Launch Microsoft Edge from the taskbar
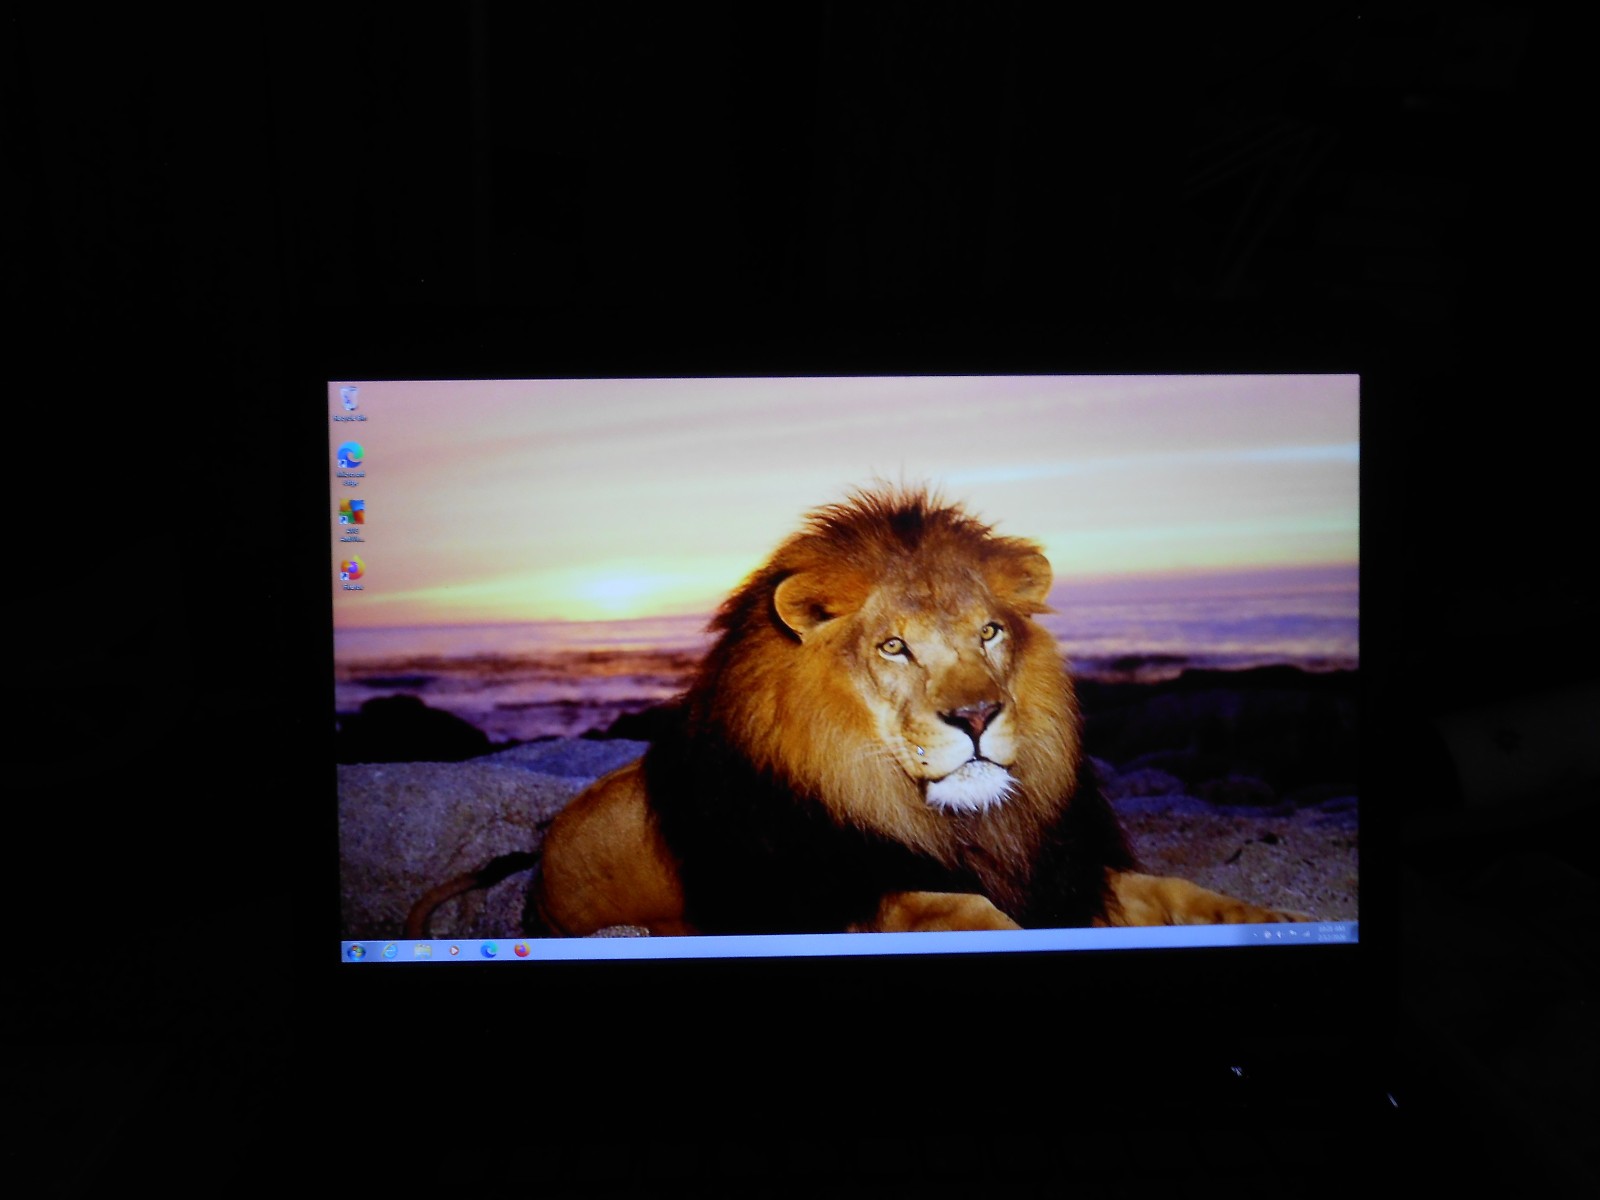1600x1200 pixels. [489, 950]
